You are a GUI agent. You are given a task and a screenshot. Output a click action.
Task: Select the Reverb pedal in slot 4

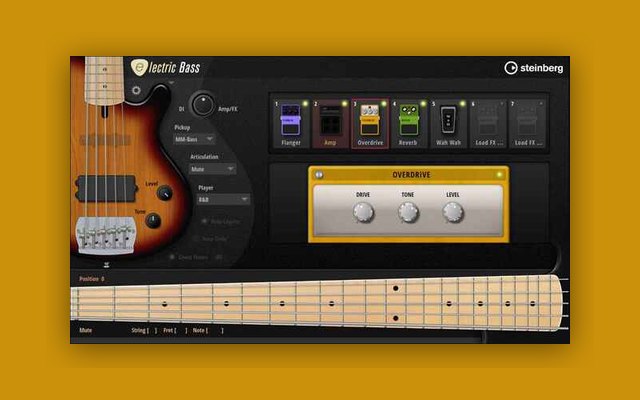(409, 124)
